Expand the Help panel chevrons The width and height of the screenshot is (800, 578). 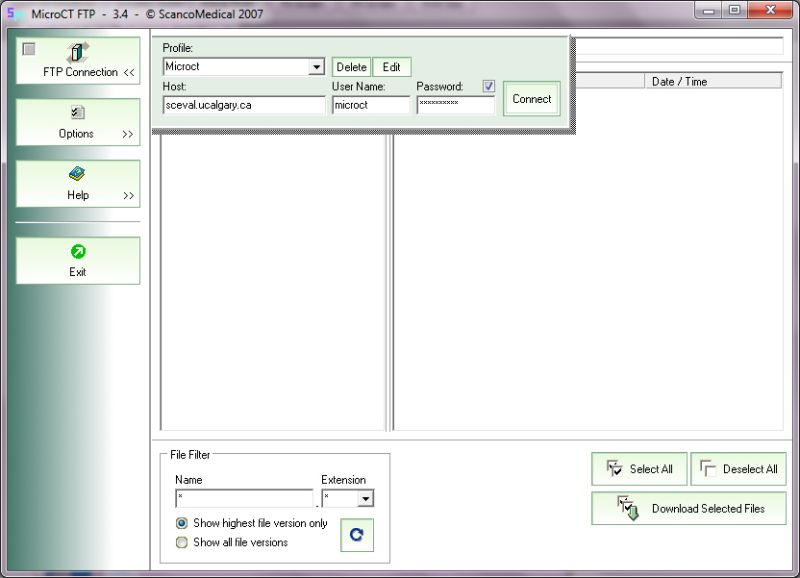128,195
